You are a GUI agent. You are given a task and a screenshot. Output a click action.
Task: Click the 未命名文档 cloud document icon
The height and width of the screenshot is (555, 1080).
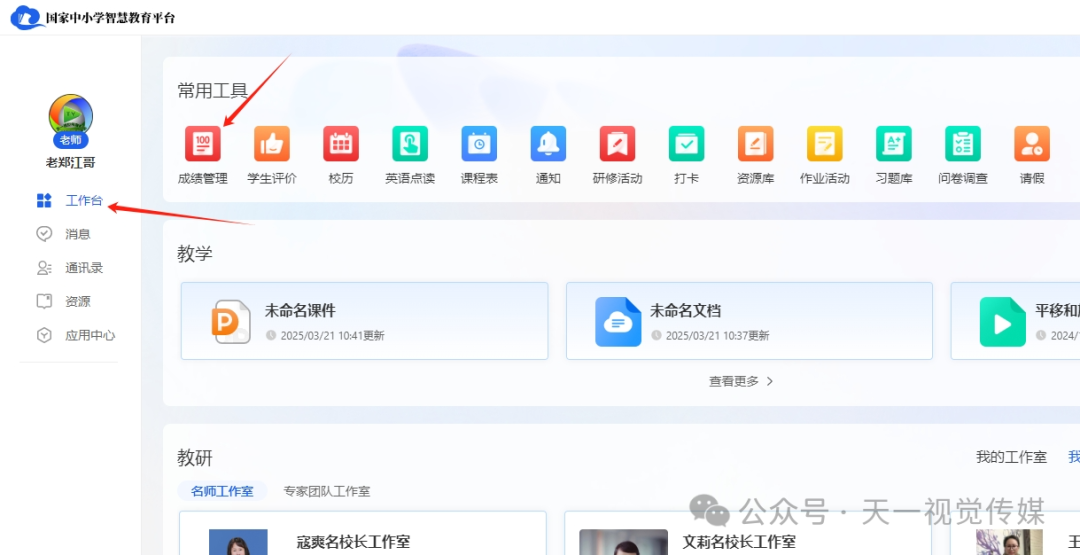click(618, 322)
